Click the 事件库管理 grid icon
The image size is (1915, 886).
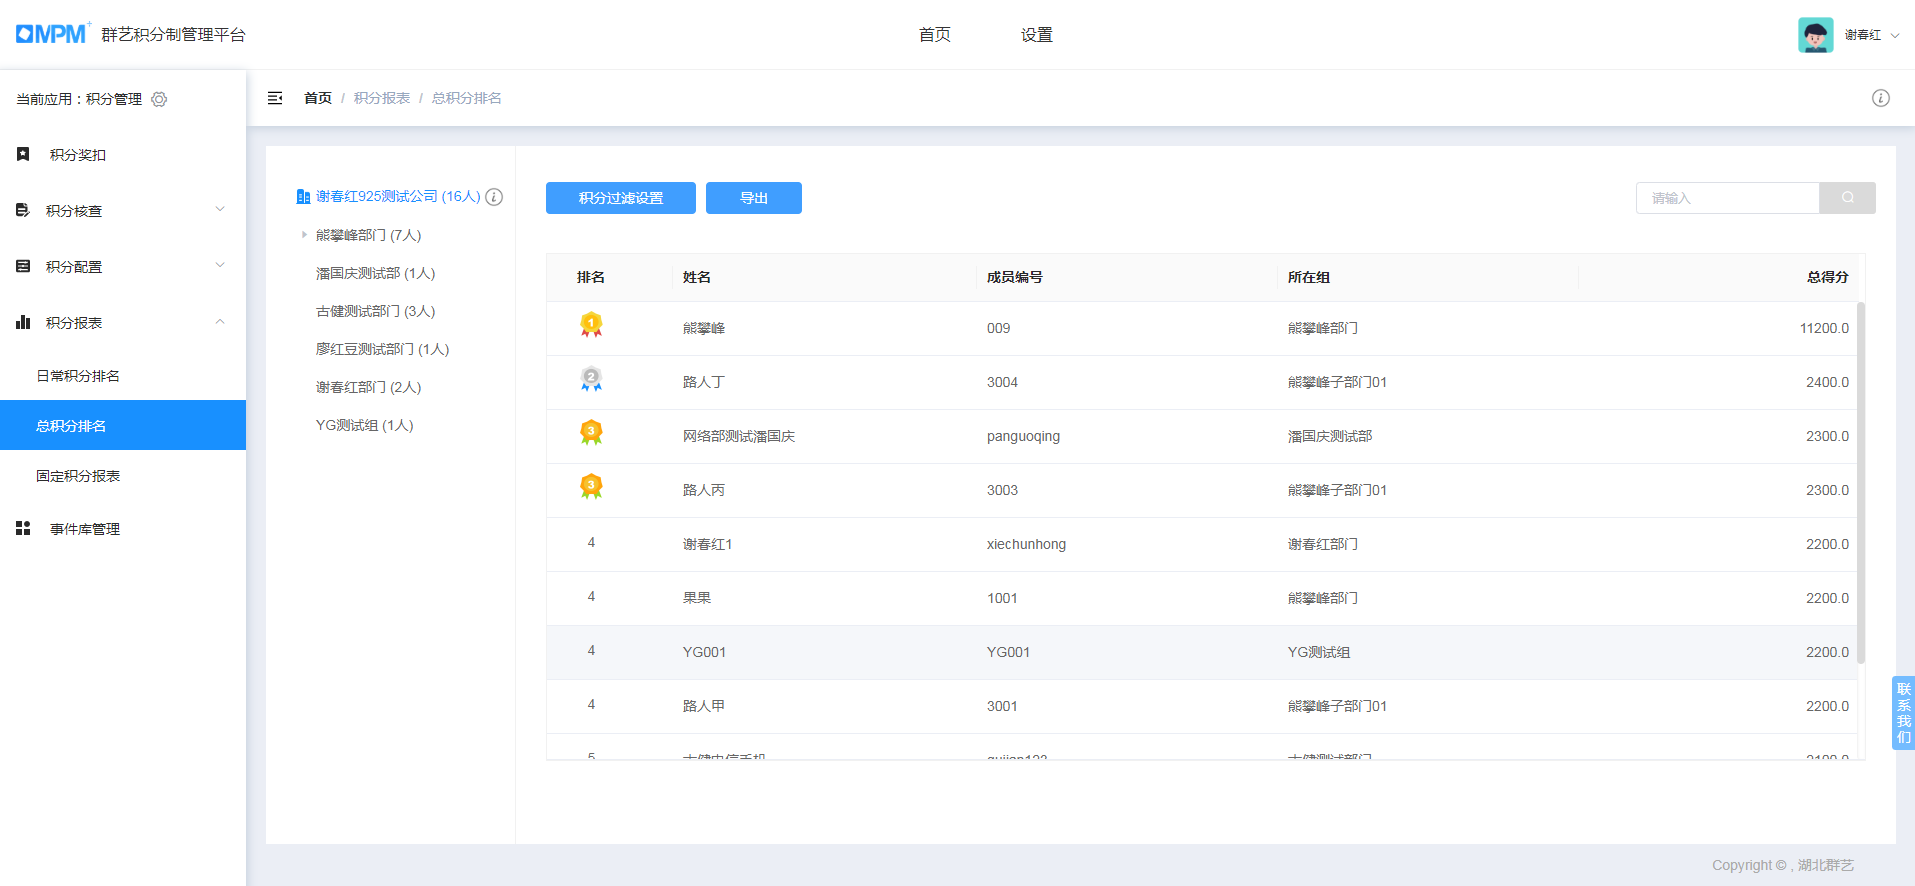[x=23, y=528]
